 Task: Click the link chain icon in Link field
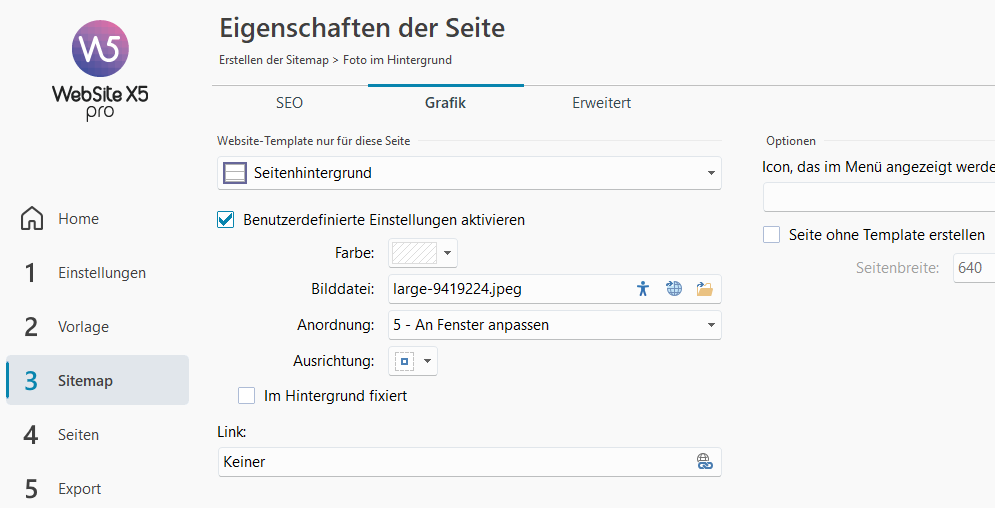704,461
